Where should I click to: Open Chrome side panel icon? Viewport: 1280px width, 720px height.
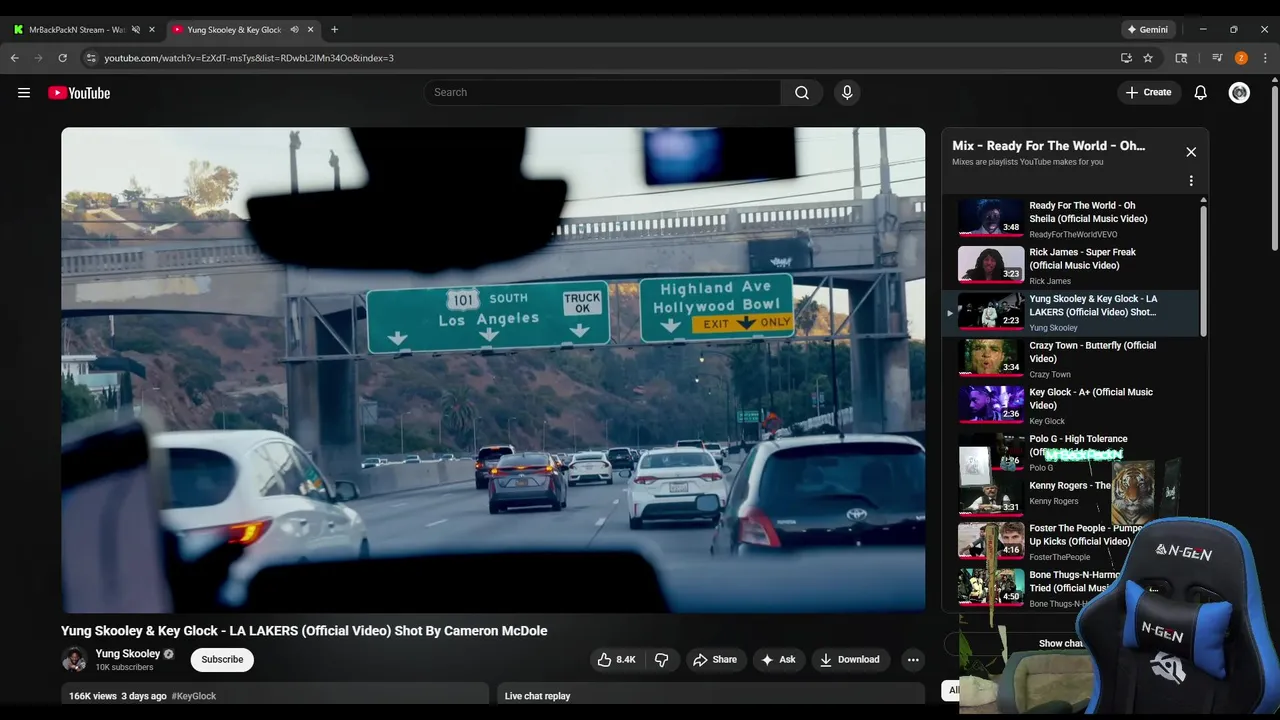1181,58
